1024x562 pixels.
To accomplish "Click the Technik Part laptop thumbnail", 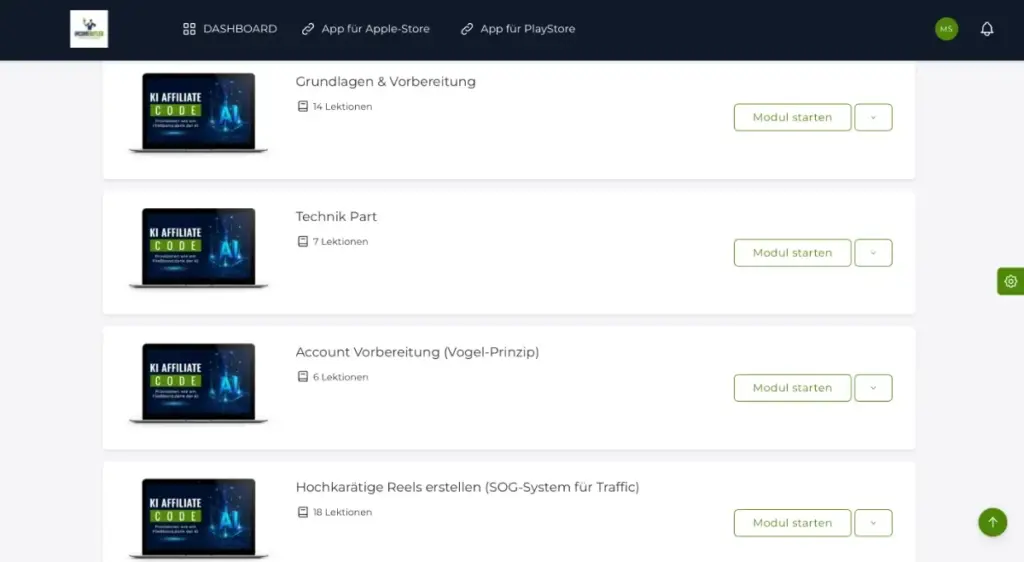I will 198,248.
